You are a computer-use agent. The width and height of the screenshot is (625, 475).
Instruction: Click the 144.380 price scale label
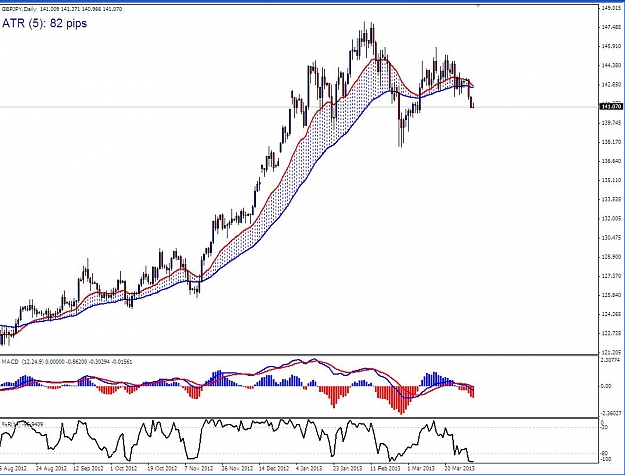pos(612,65)
